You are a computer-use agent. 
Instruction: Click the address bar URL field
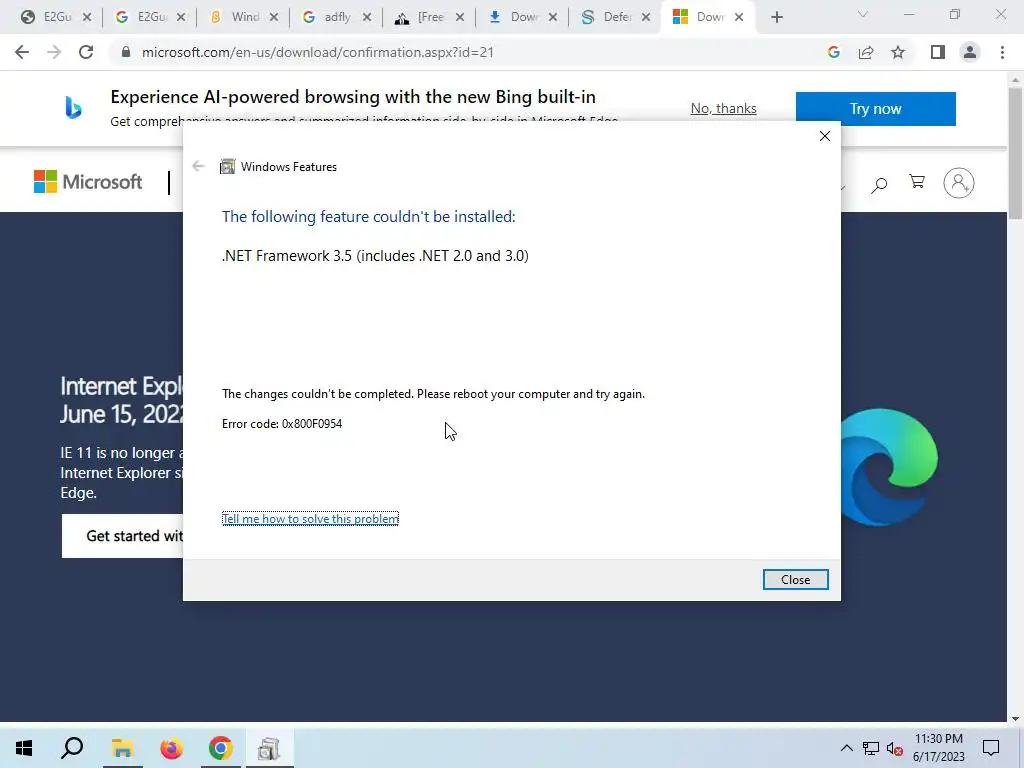(317, 52)
